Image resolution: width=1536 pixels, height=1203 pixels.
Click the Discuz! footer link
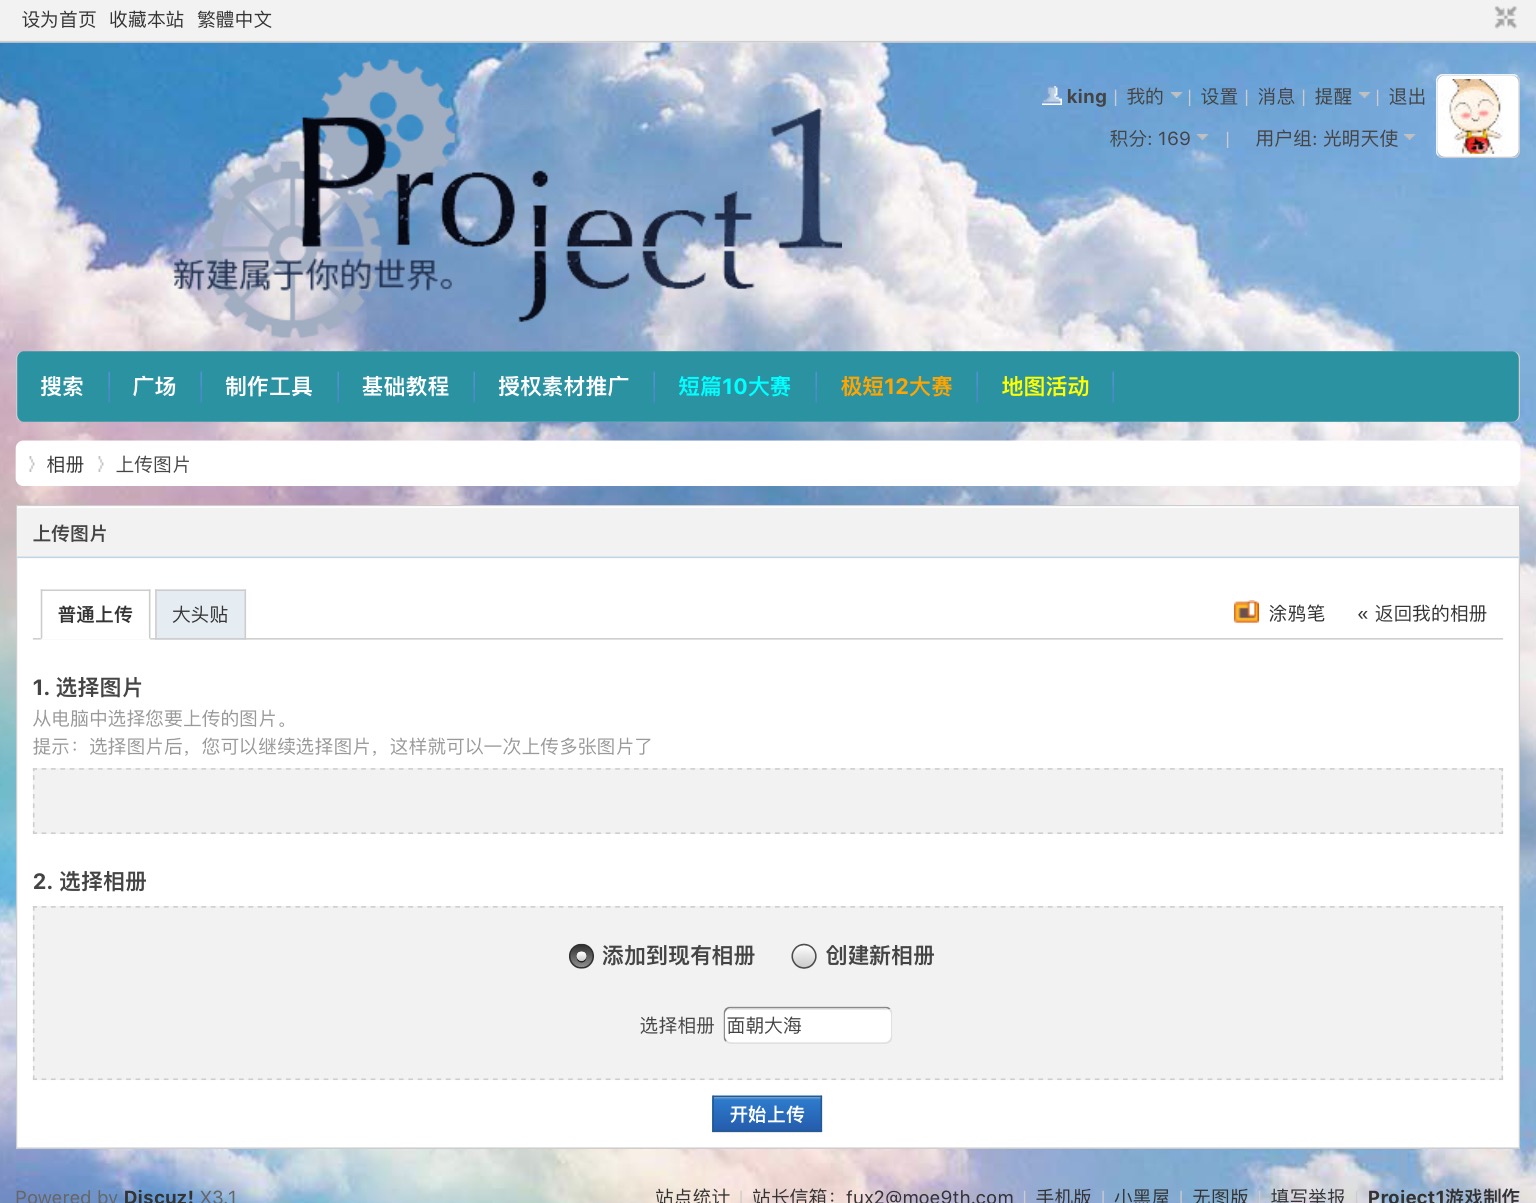pyautogui.click(x=158, y=1195)
